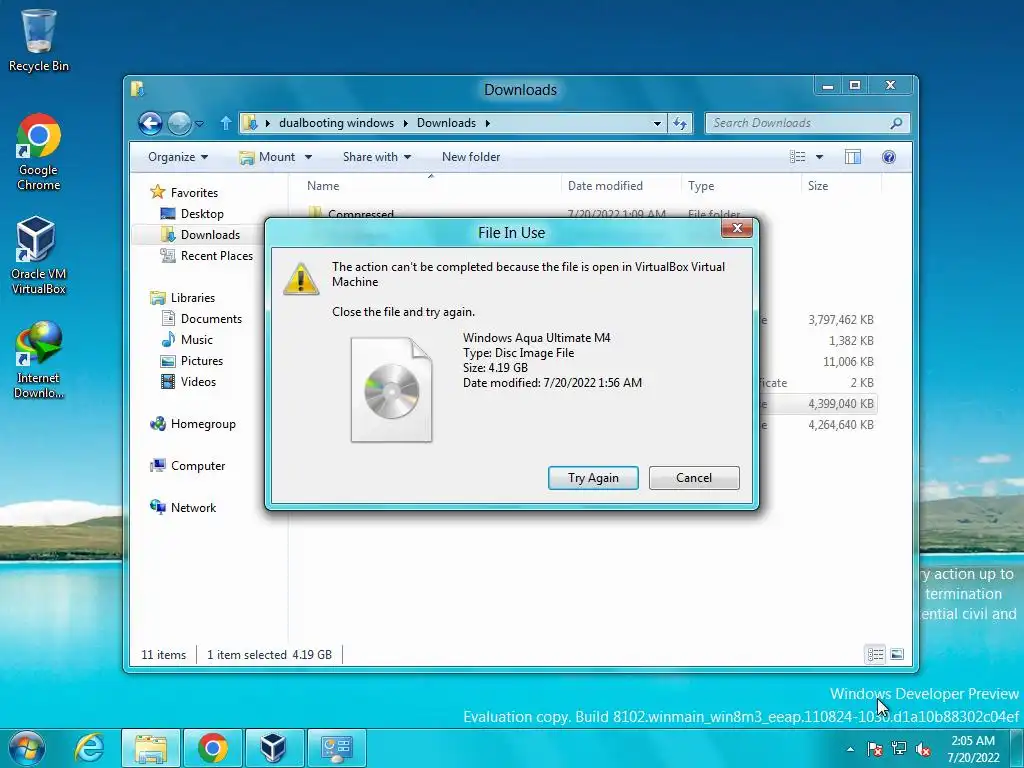The height and width of the screenshot is (768, 1024).
Task: Open VirtualBox from the taskbar
Action: (x=273, y=748)
